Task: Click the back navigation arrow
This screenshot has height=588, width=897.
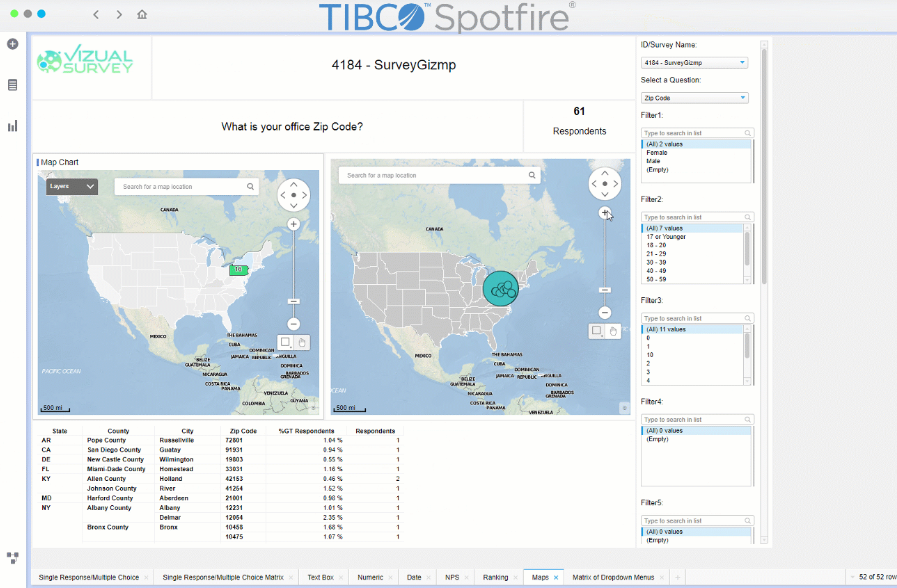Action: coord(96,14)
